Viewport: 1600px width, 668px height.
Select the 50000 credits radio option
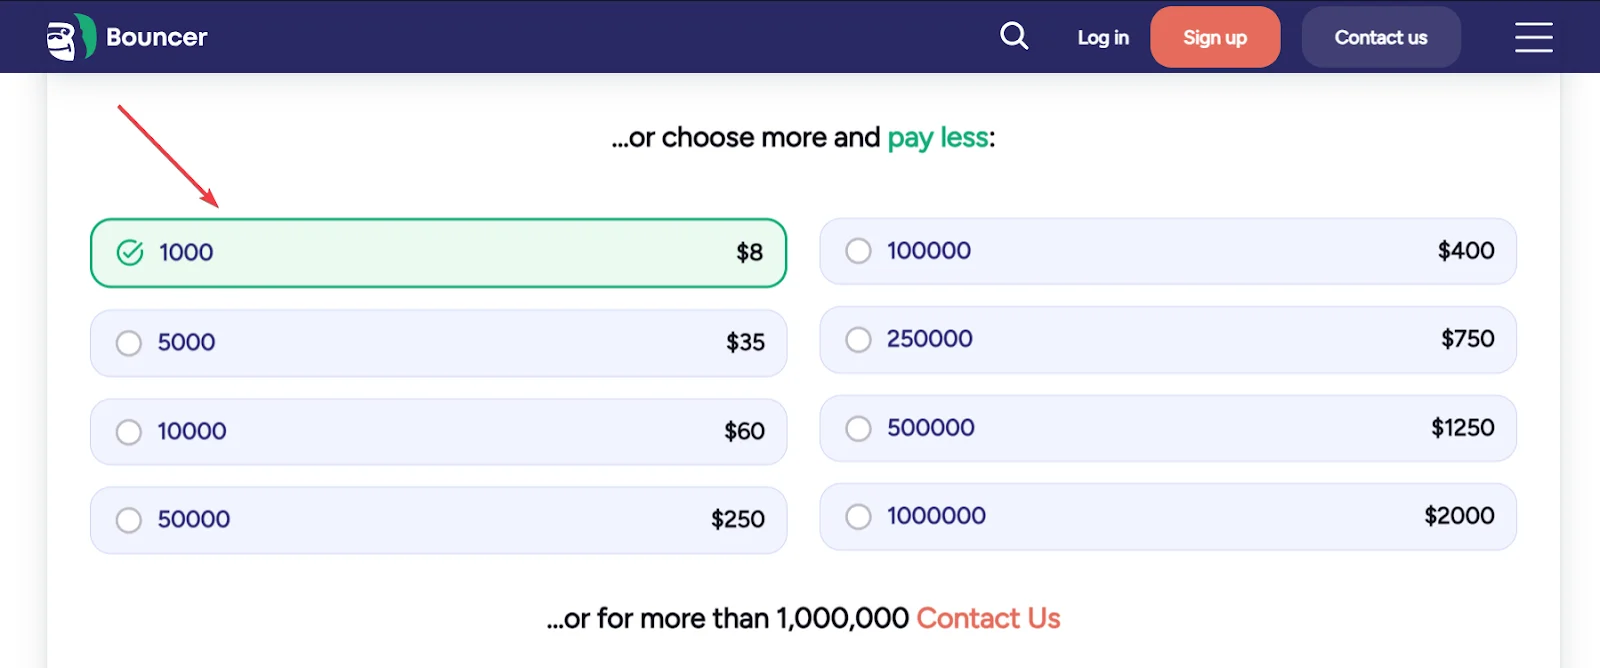click(x=129, y=520)
